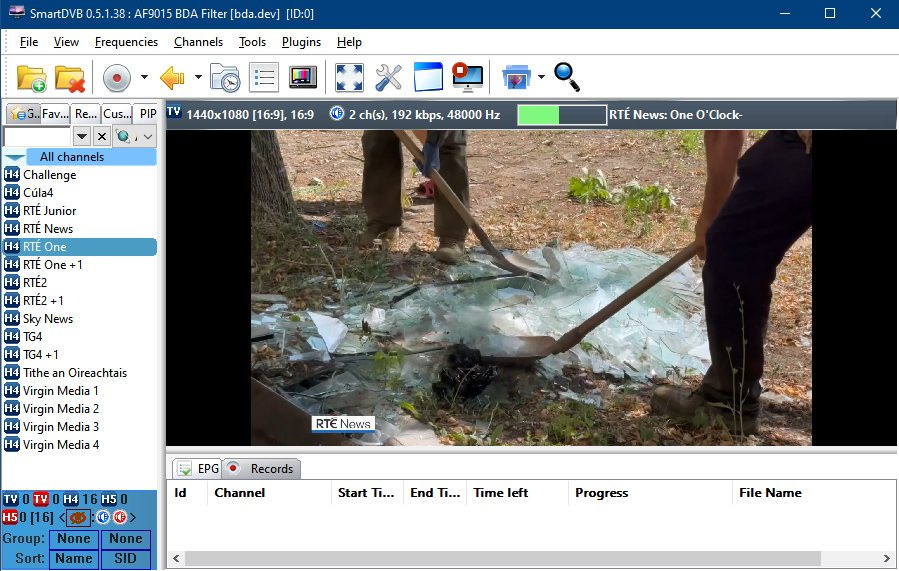Click the monitor with red stop icon

tap(467, 77)
